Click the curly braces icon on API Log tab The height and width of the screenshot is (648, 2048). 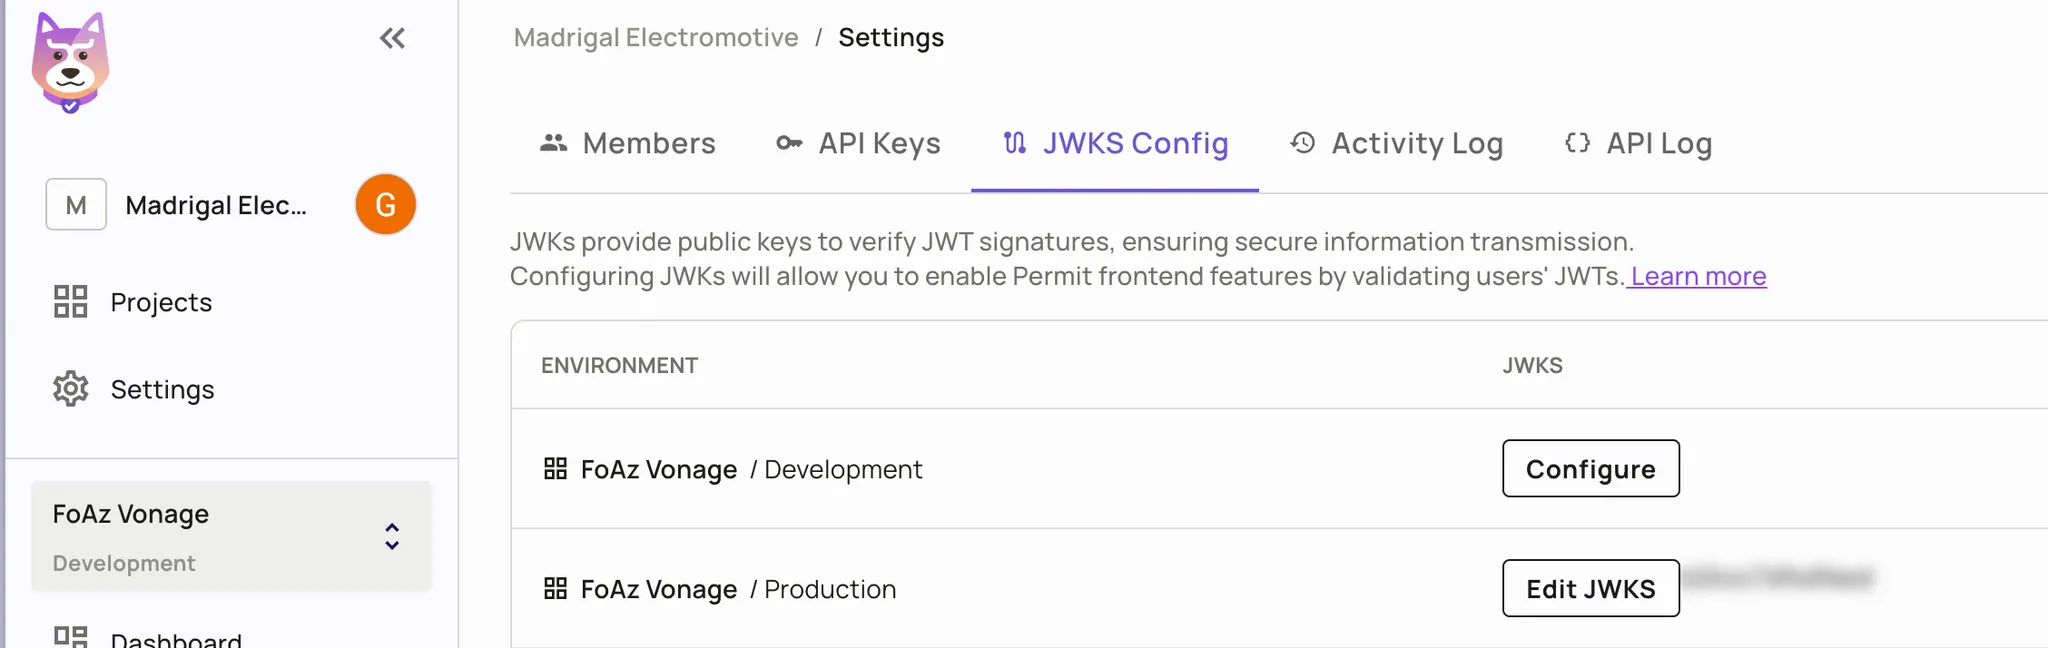[x=1576, y=143]
